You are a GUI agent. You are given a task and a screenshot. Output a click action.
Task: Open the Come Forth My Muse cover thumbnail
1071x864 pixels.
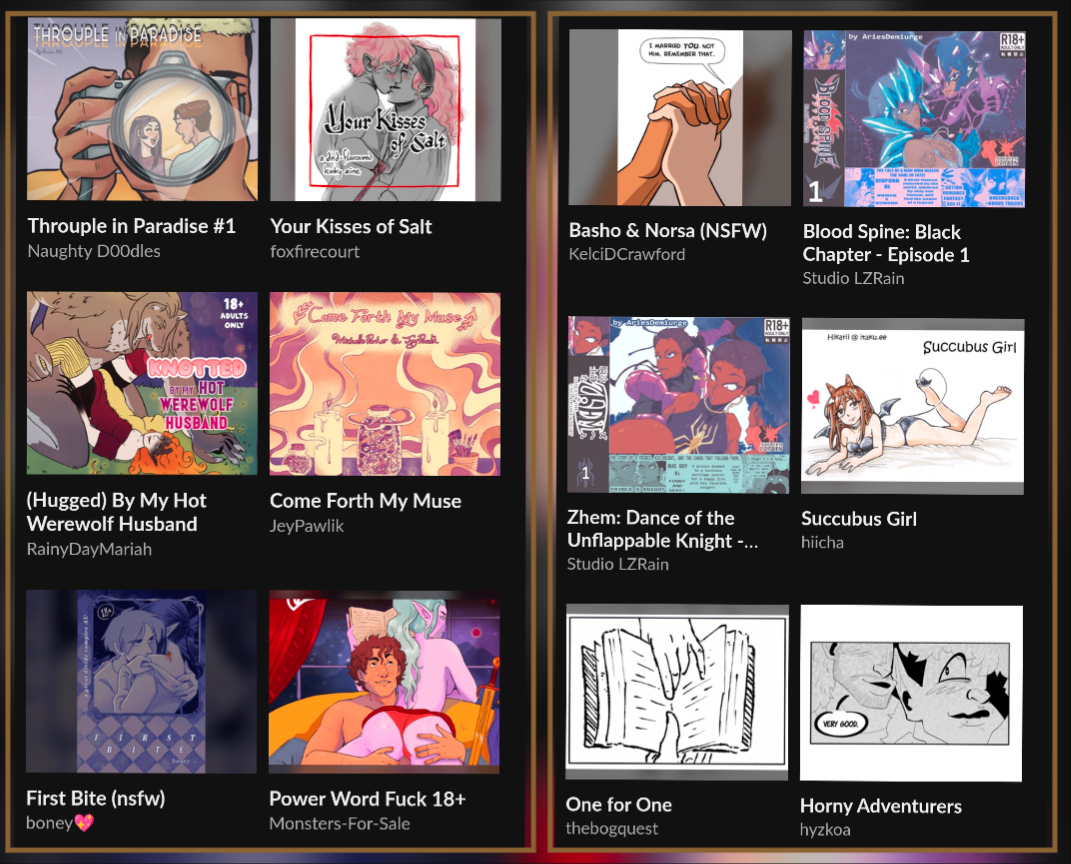pyautogui.click(x=385, y=384)
